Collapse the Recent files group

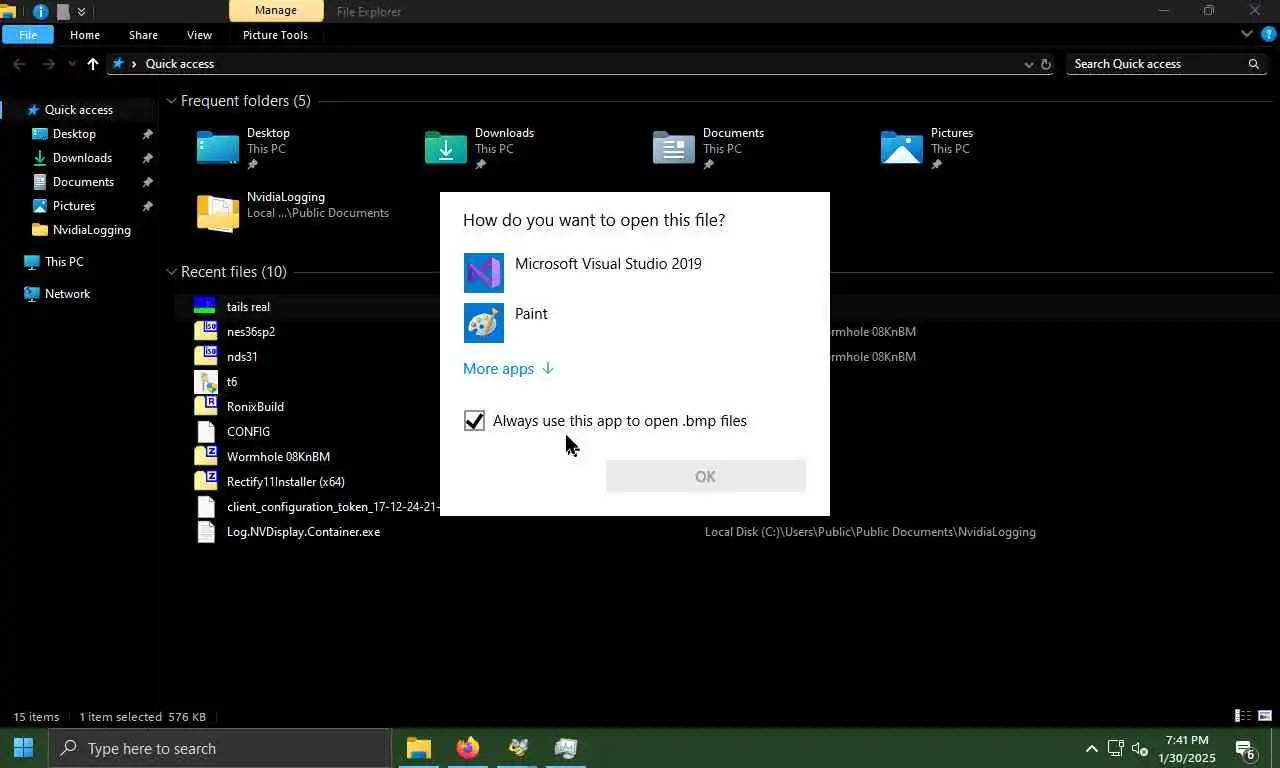172,272
